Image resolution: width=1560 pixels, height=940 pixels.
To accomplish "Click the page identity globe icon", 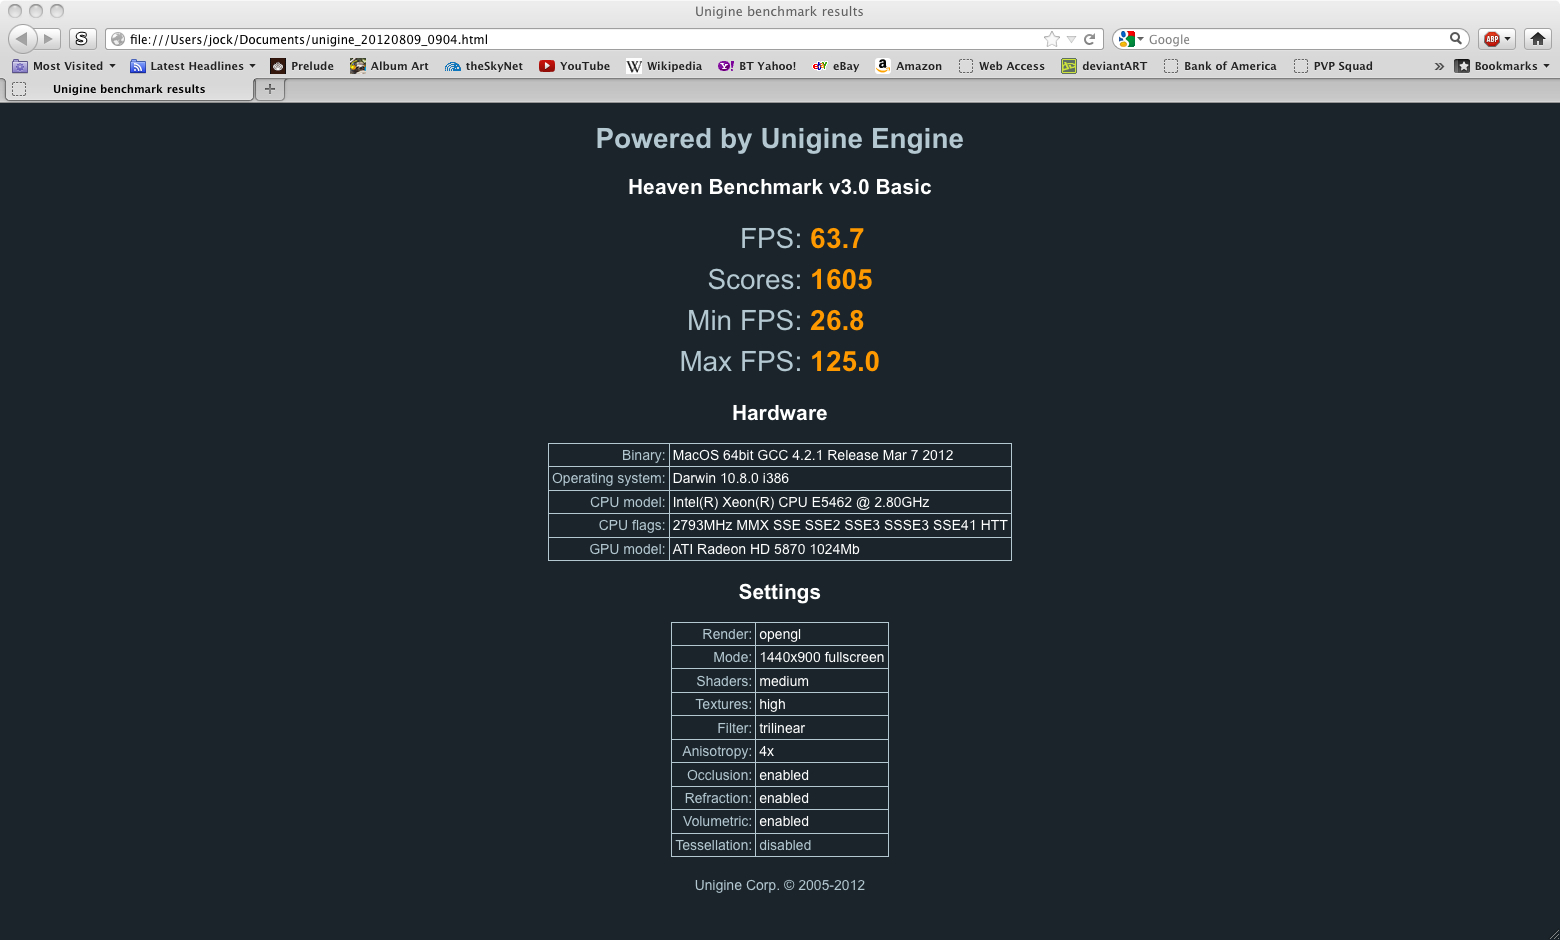I will pos(118,39).
